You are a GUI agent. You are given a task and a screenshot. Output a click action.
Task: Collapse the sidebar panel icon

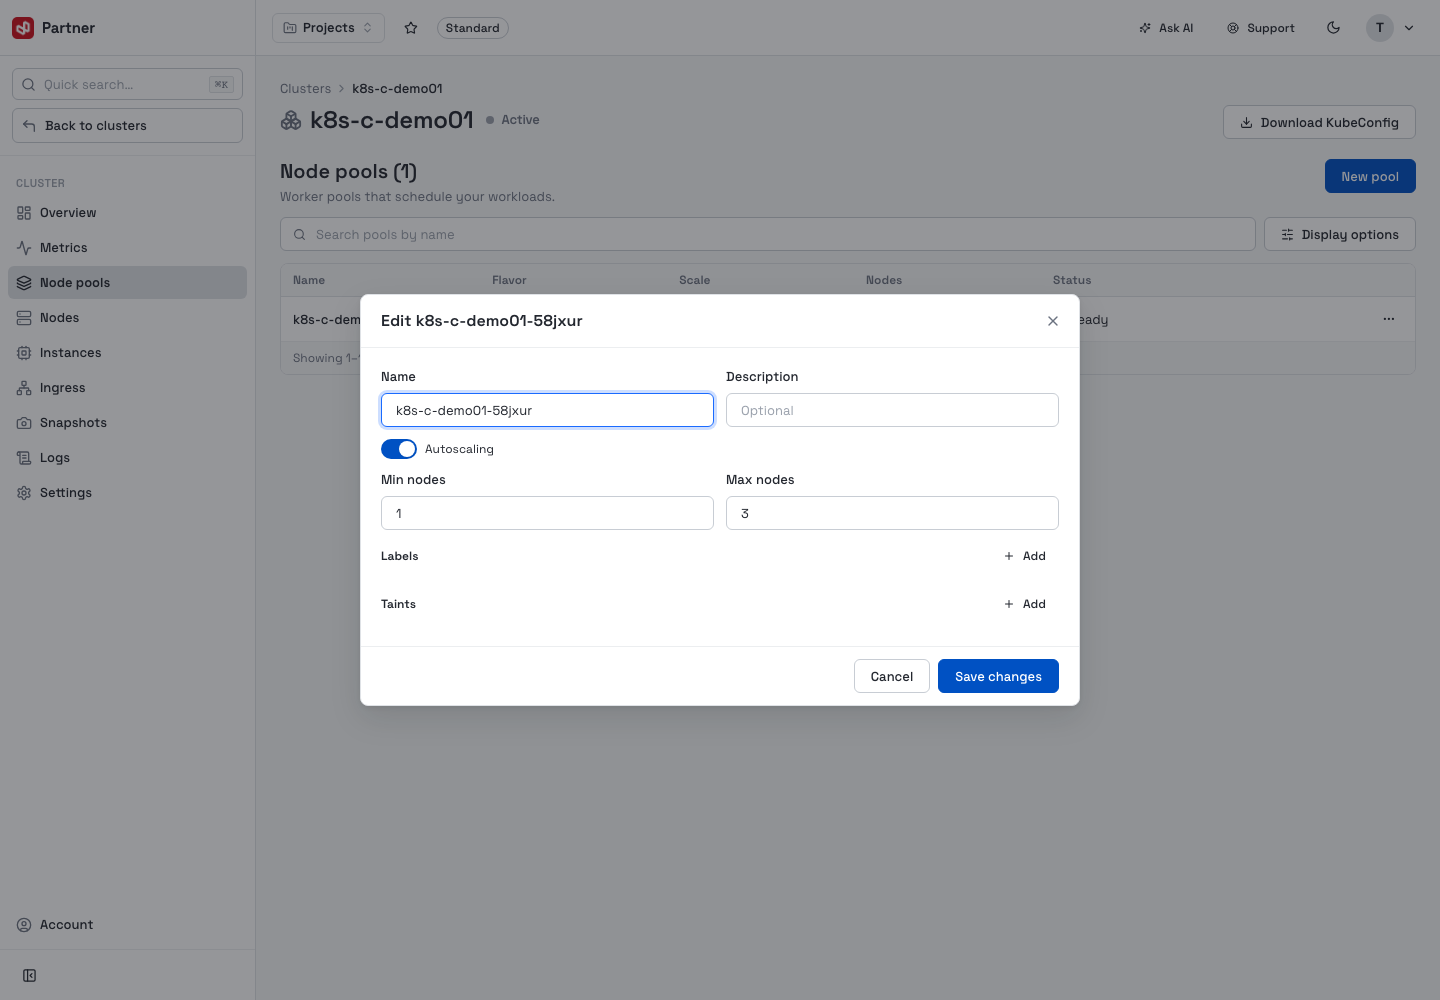tap(30, 976)
